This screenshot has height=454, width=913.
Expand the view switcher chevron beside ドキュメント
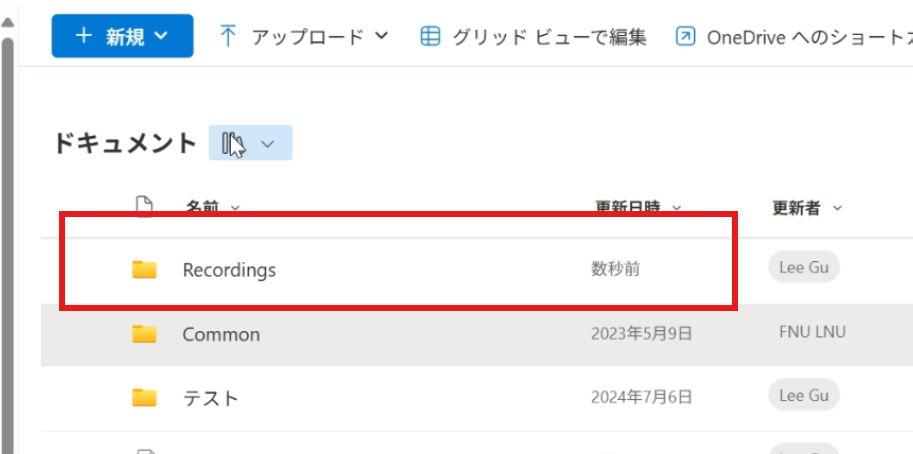267,144
